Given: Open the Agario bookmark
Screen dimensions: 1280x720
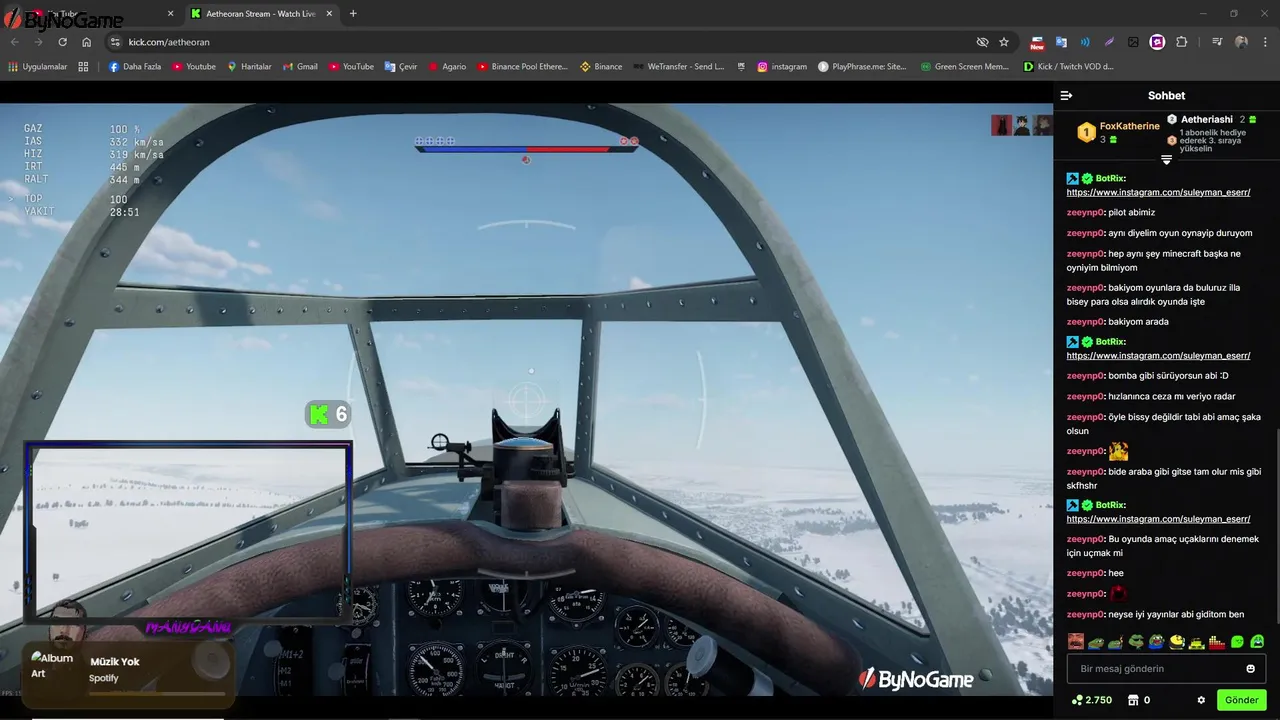Looking at the screenshot, I should (x=447, y=67).
